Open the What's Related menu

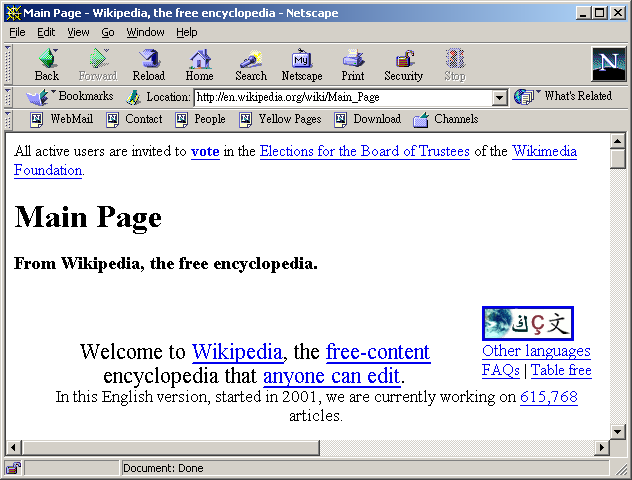(563, 97)
